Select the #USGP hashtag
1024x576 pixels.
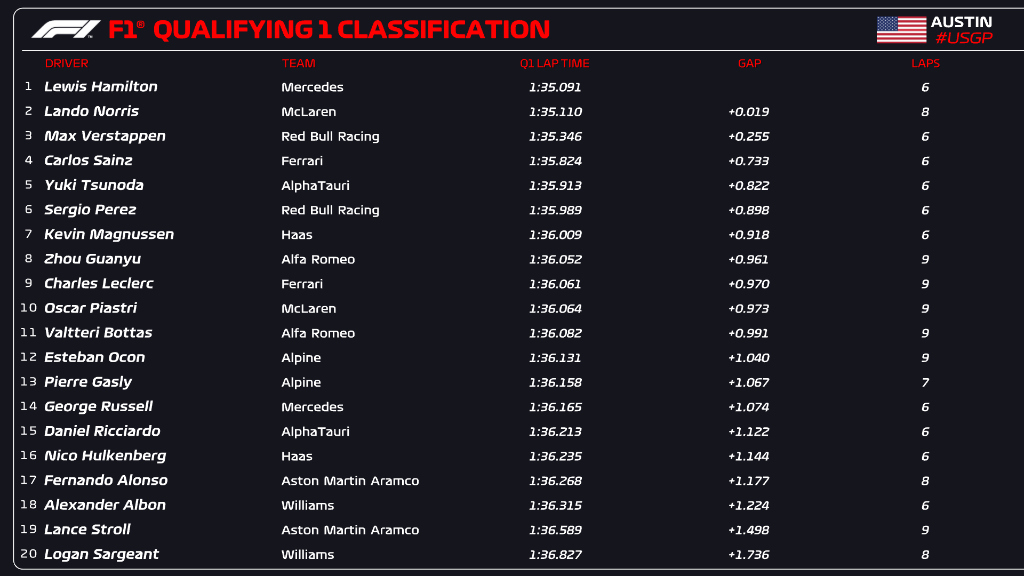(961, 38)
